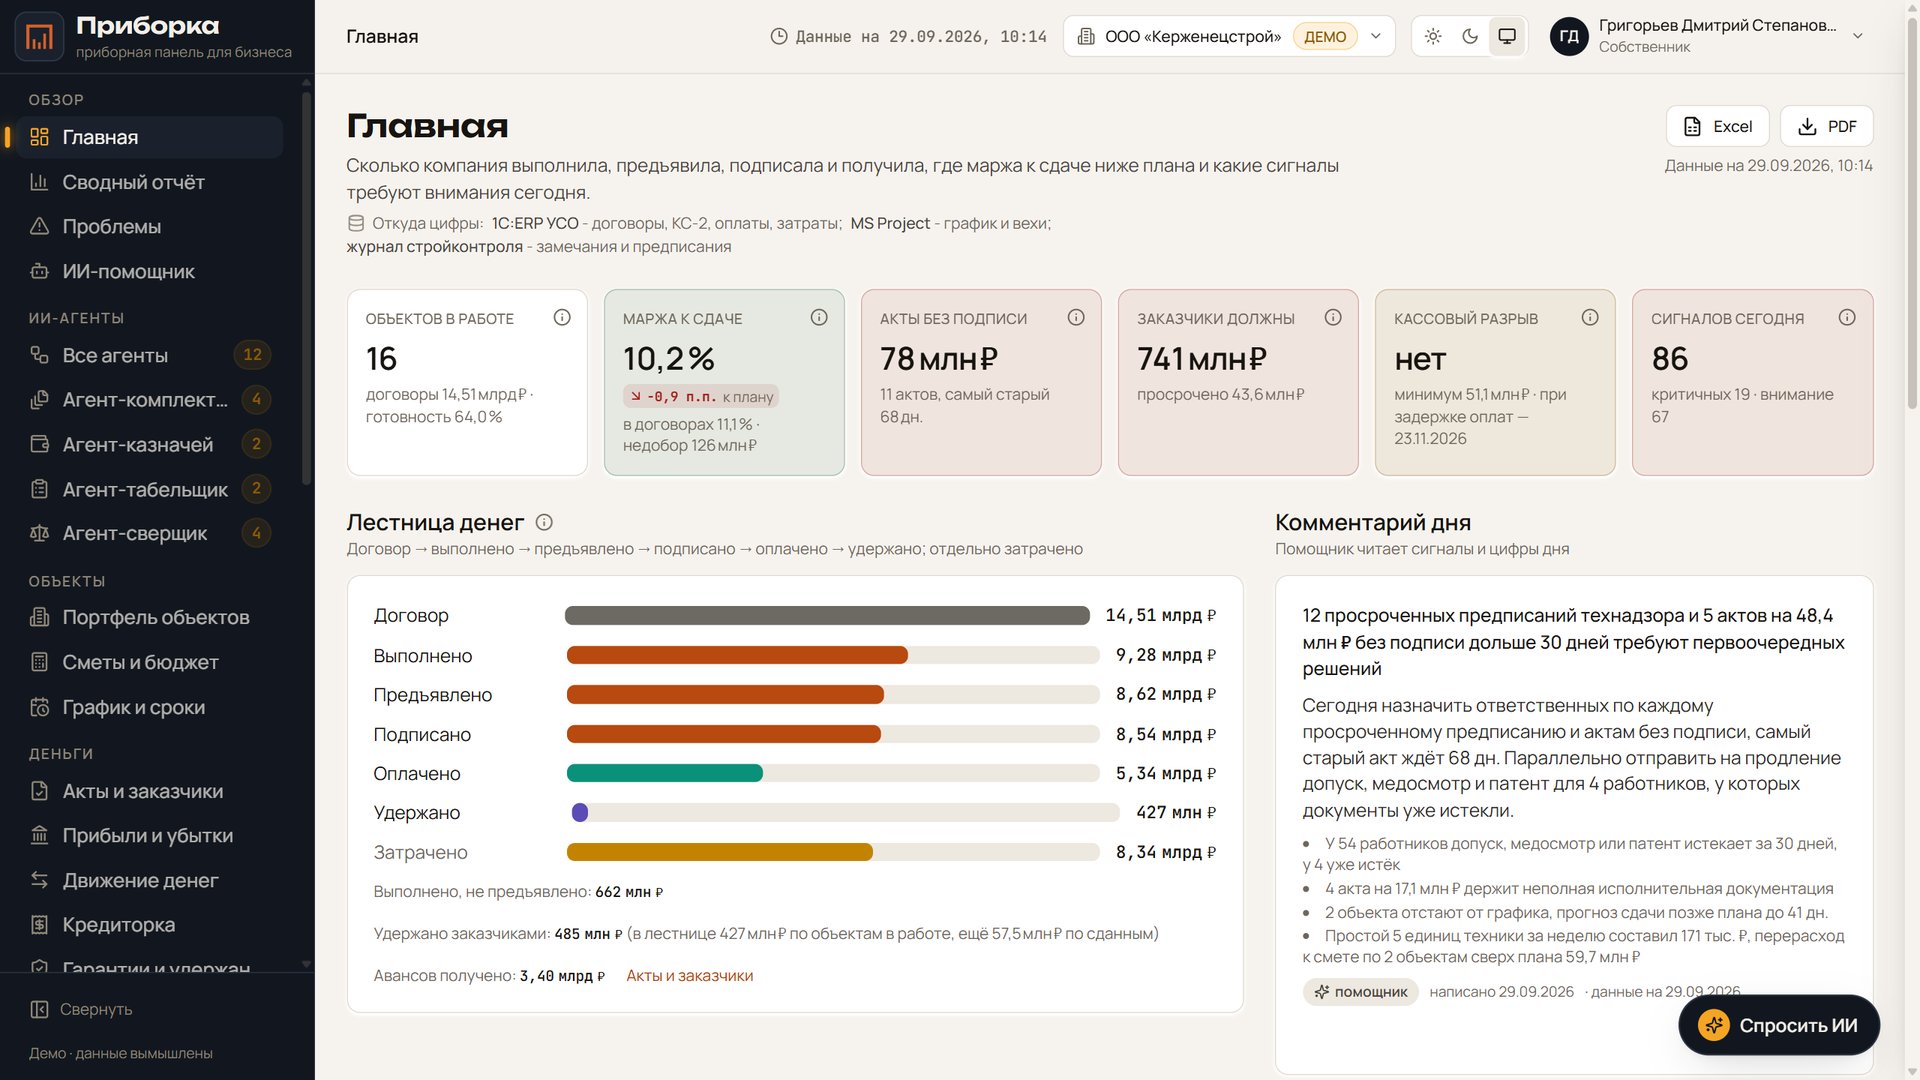
Task: Expand the ООО «Керженецстрой» company dropdown
Action: pos(1229,36)
